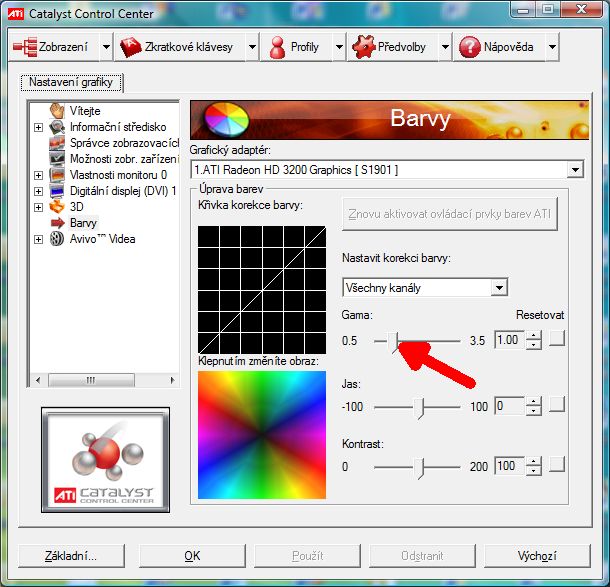This screenshot has width=610, height=587.
Task: Switch to Nastavení grafiky tab
Action: pyautogui.click(x=71, y=82)
